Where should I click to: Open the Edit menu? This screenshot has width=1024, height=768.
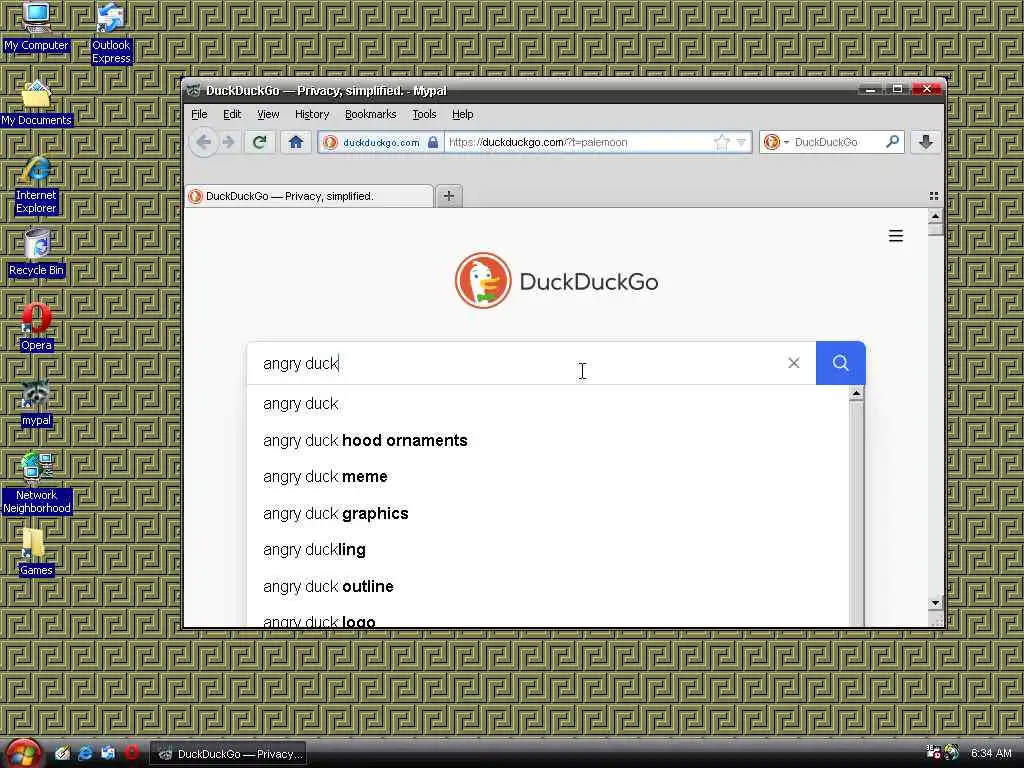232,114
